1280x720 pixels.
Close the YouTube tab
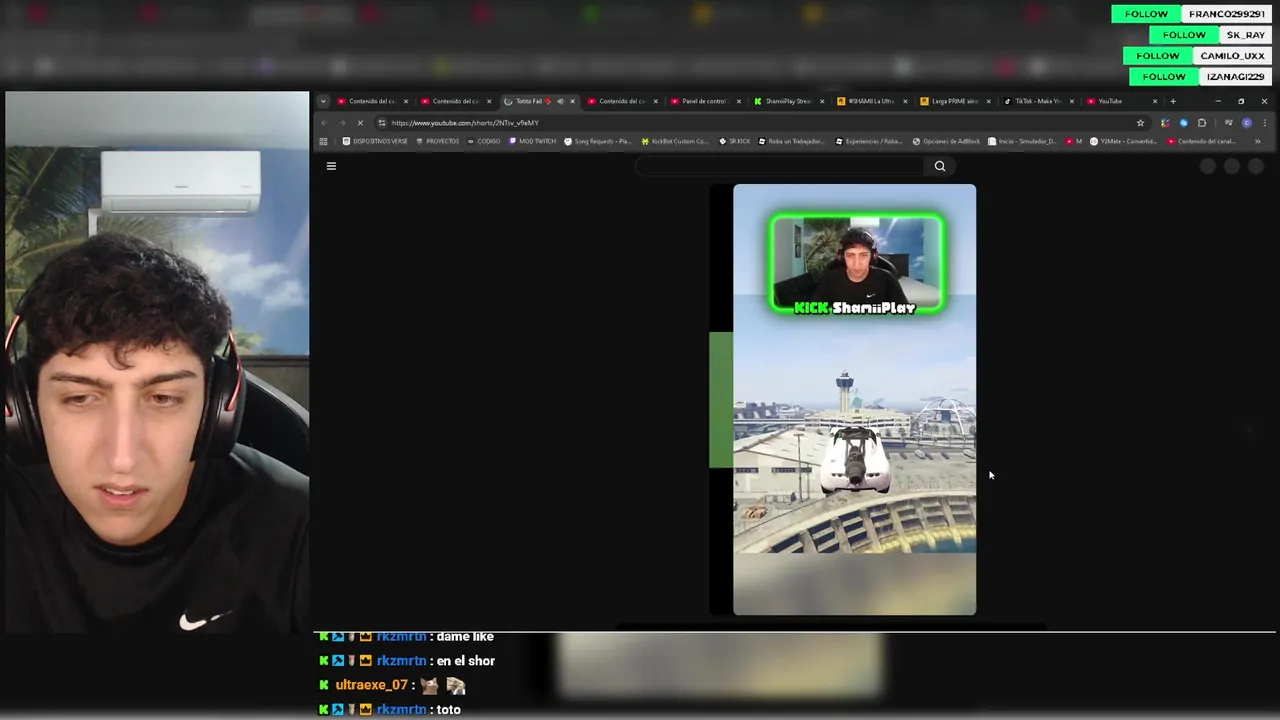point(1155,101)
